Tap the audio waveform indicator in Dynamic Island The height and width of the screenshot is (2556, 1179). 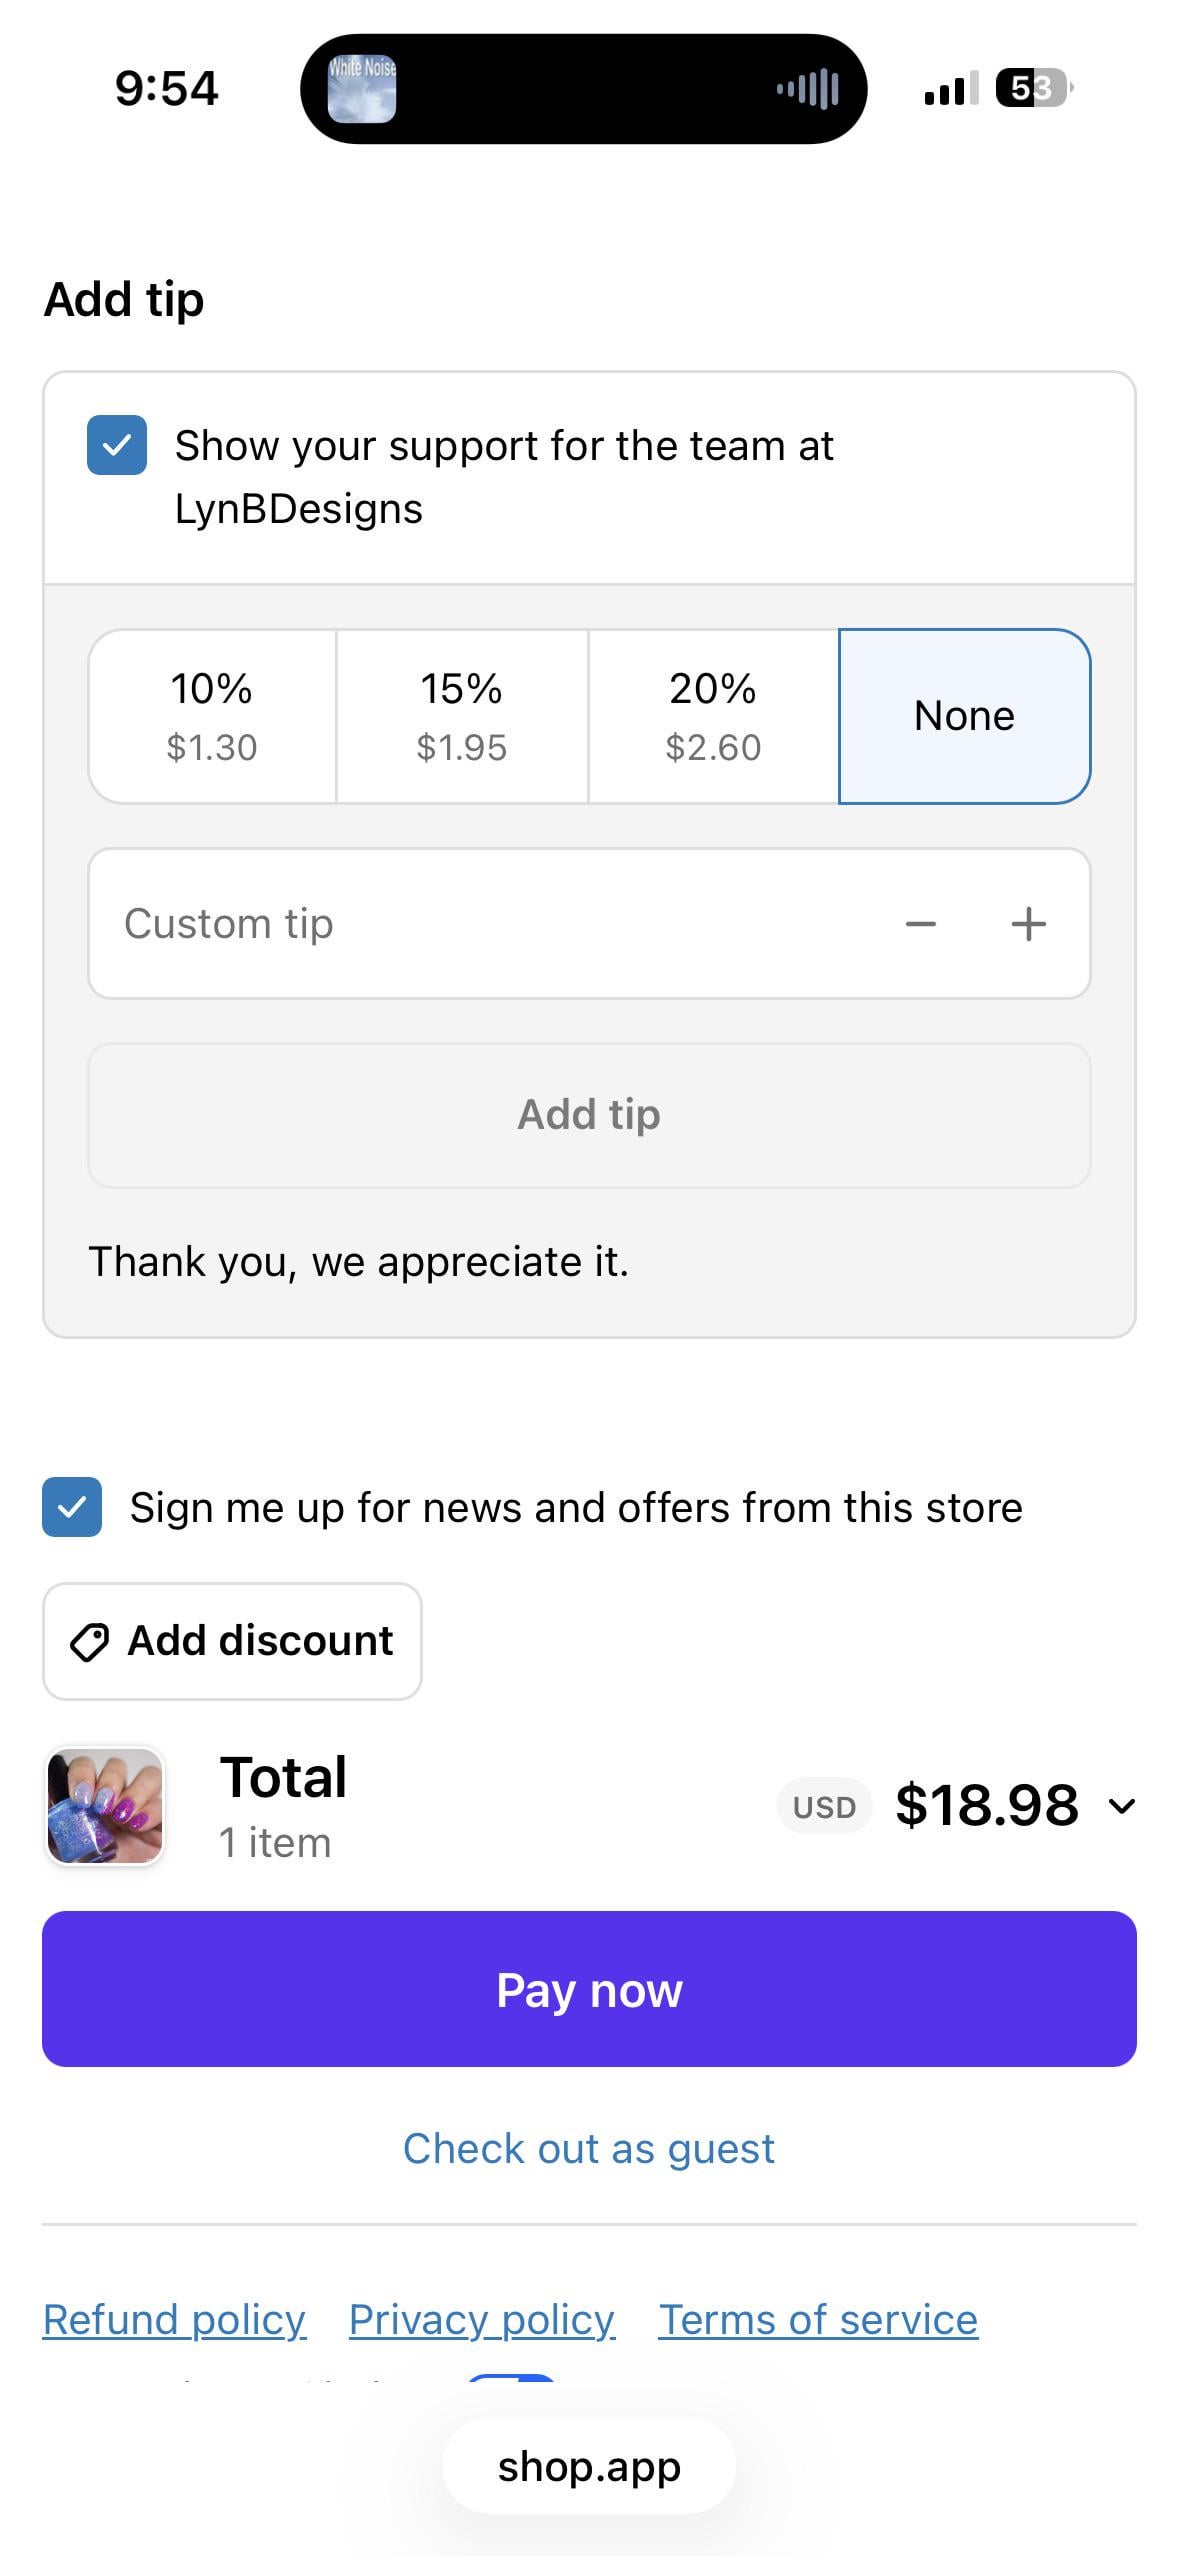(808, 89)
